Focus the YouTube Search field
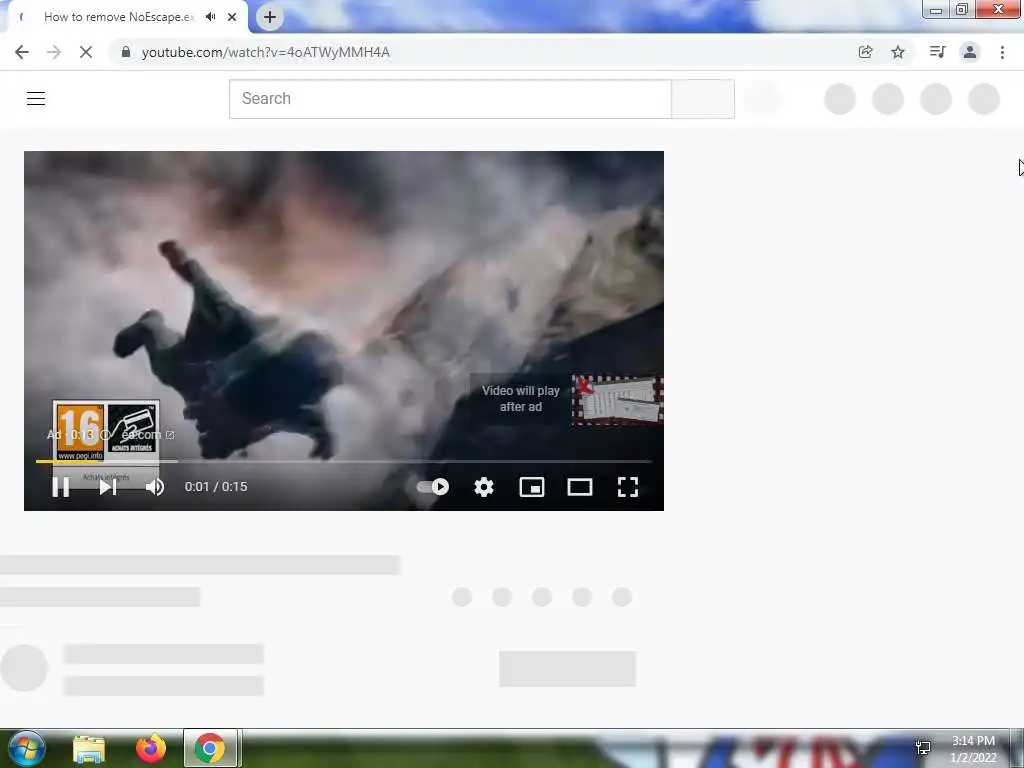1024x768 pixels. [x=450, y=99]
